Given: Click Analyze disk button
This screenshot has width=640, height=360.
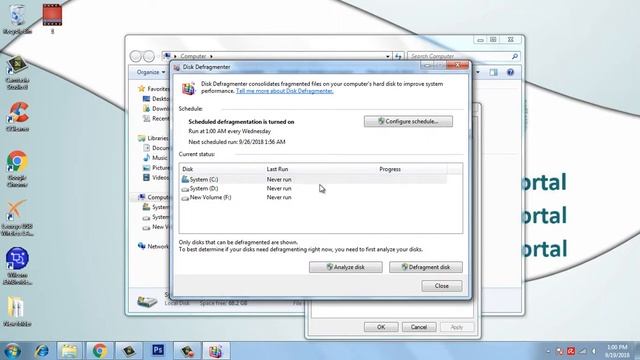Looking at the screenshot, I should pyautogui.click(x=346, y=267).
